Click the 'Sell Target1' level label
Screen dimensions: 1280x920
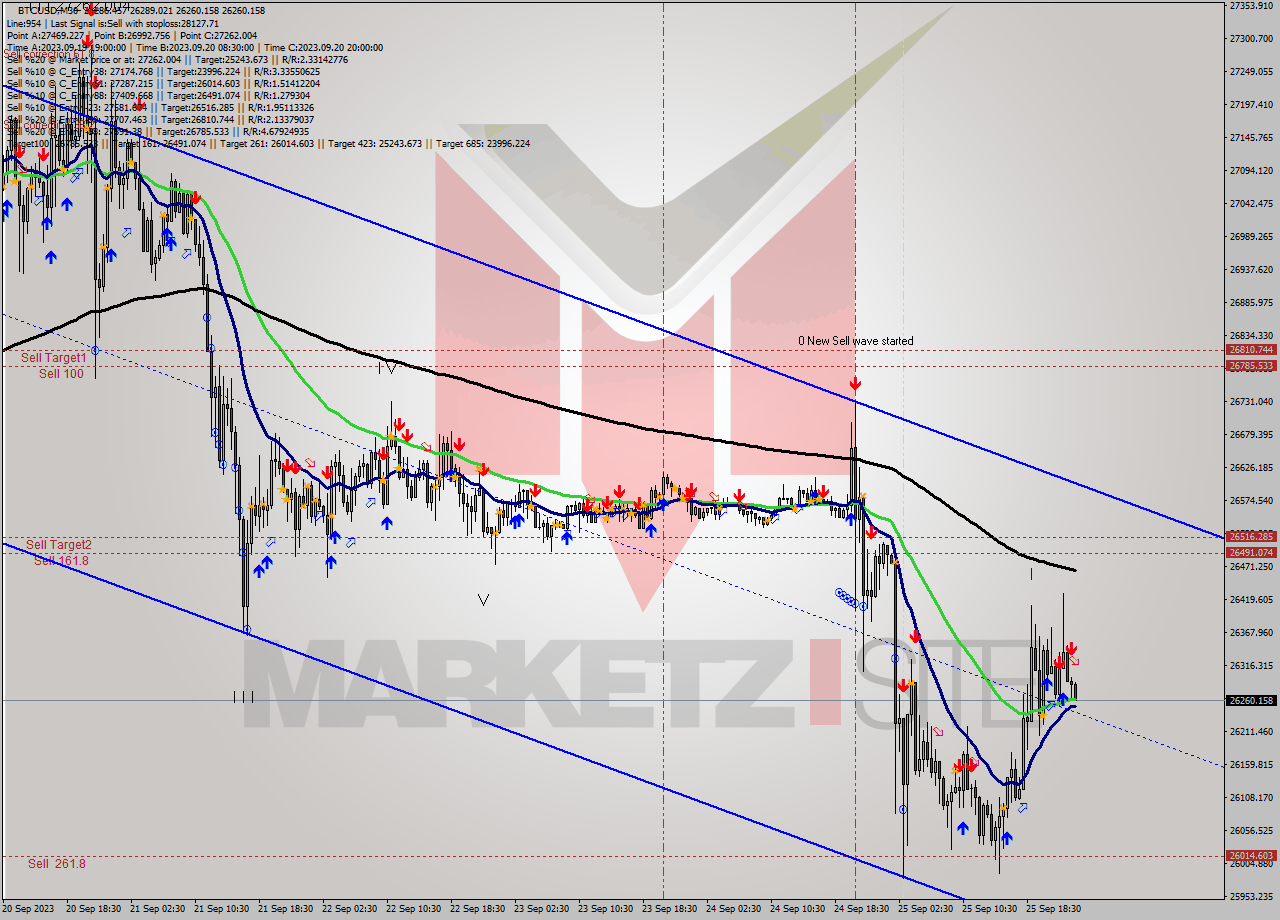click(54, 358)
